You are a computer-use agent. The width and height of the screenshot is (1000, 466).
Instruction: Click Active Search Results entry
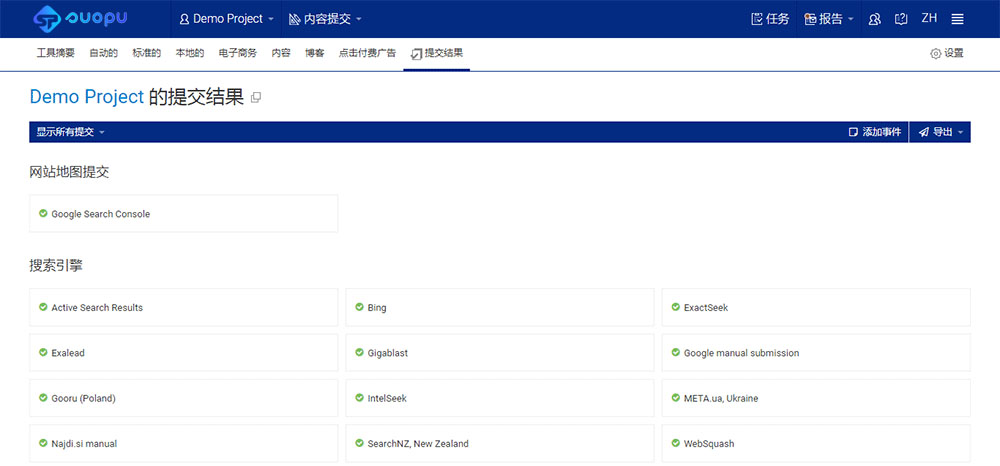[x=184, y=307]
